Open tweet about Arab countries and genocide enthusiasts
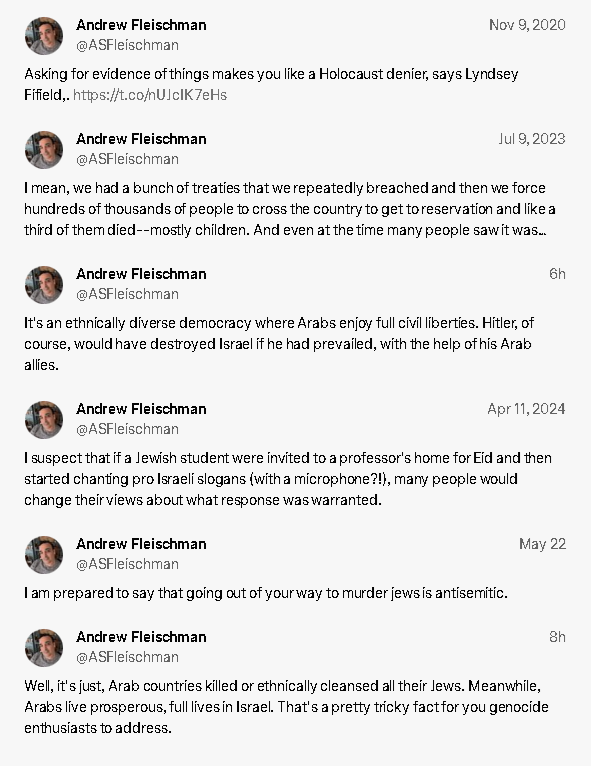The width and height of the screenshot is (591, 766). tap(286, 707)
